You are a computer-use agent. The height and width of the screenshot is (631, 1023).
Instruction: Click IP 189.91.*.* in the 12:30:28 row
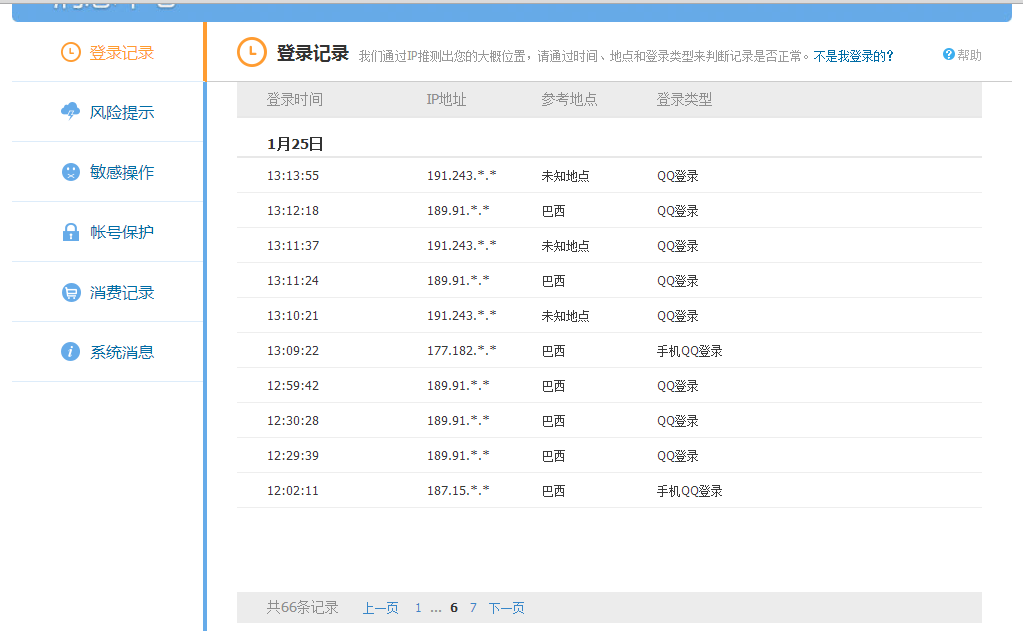pos(458,421)
